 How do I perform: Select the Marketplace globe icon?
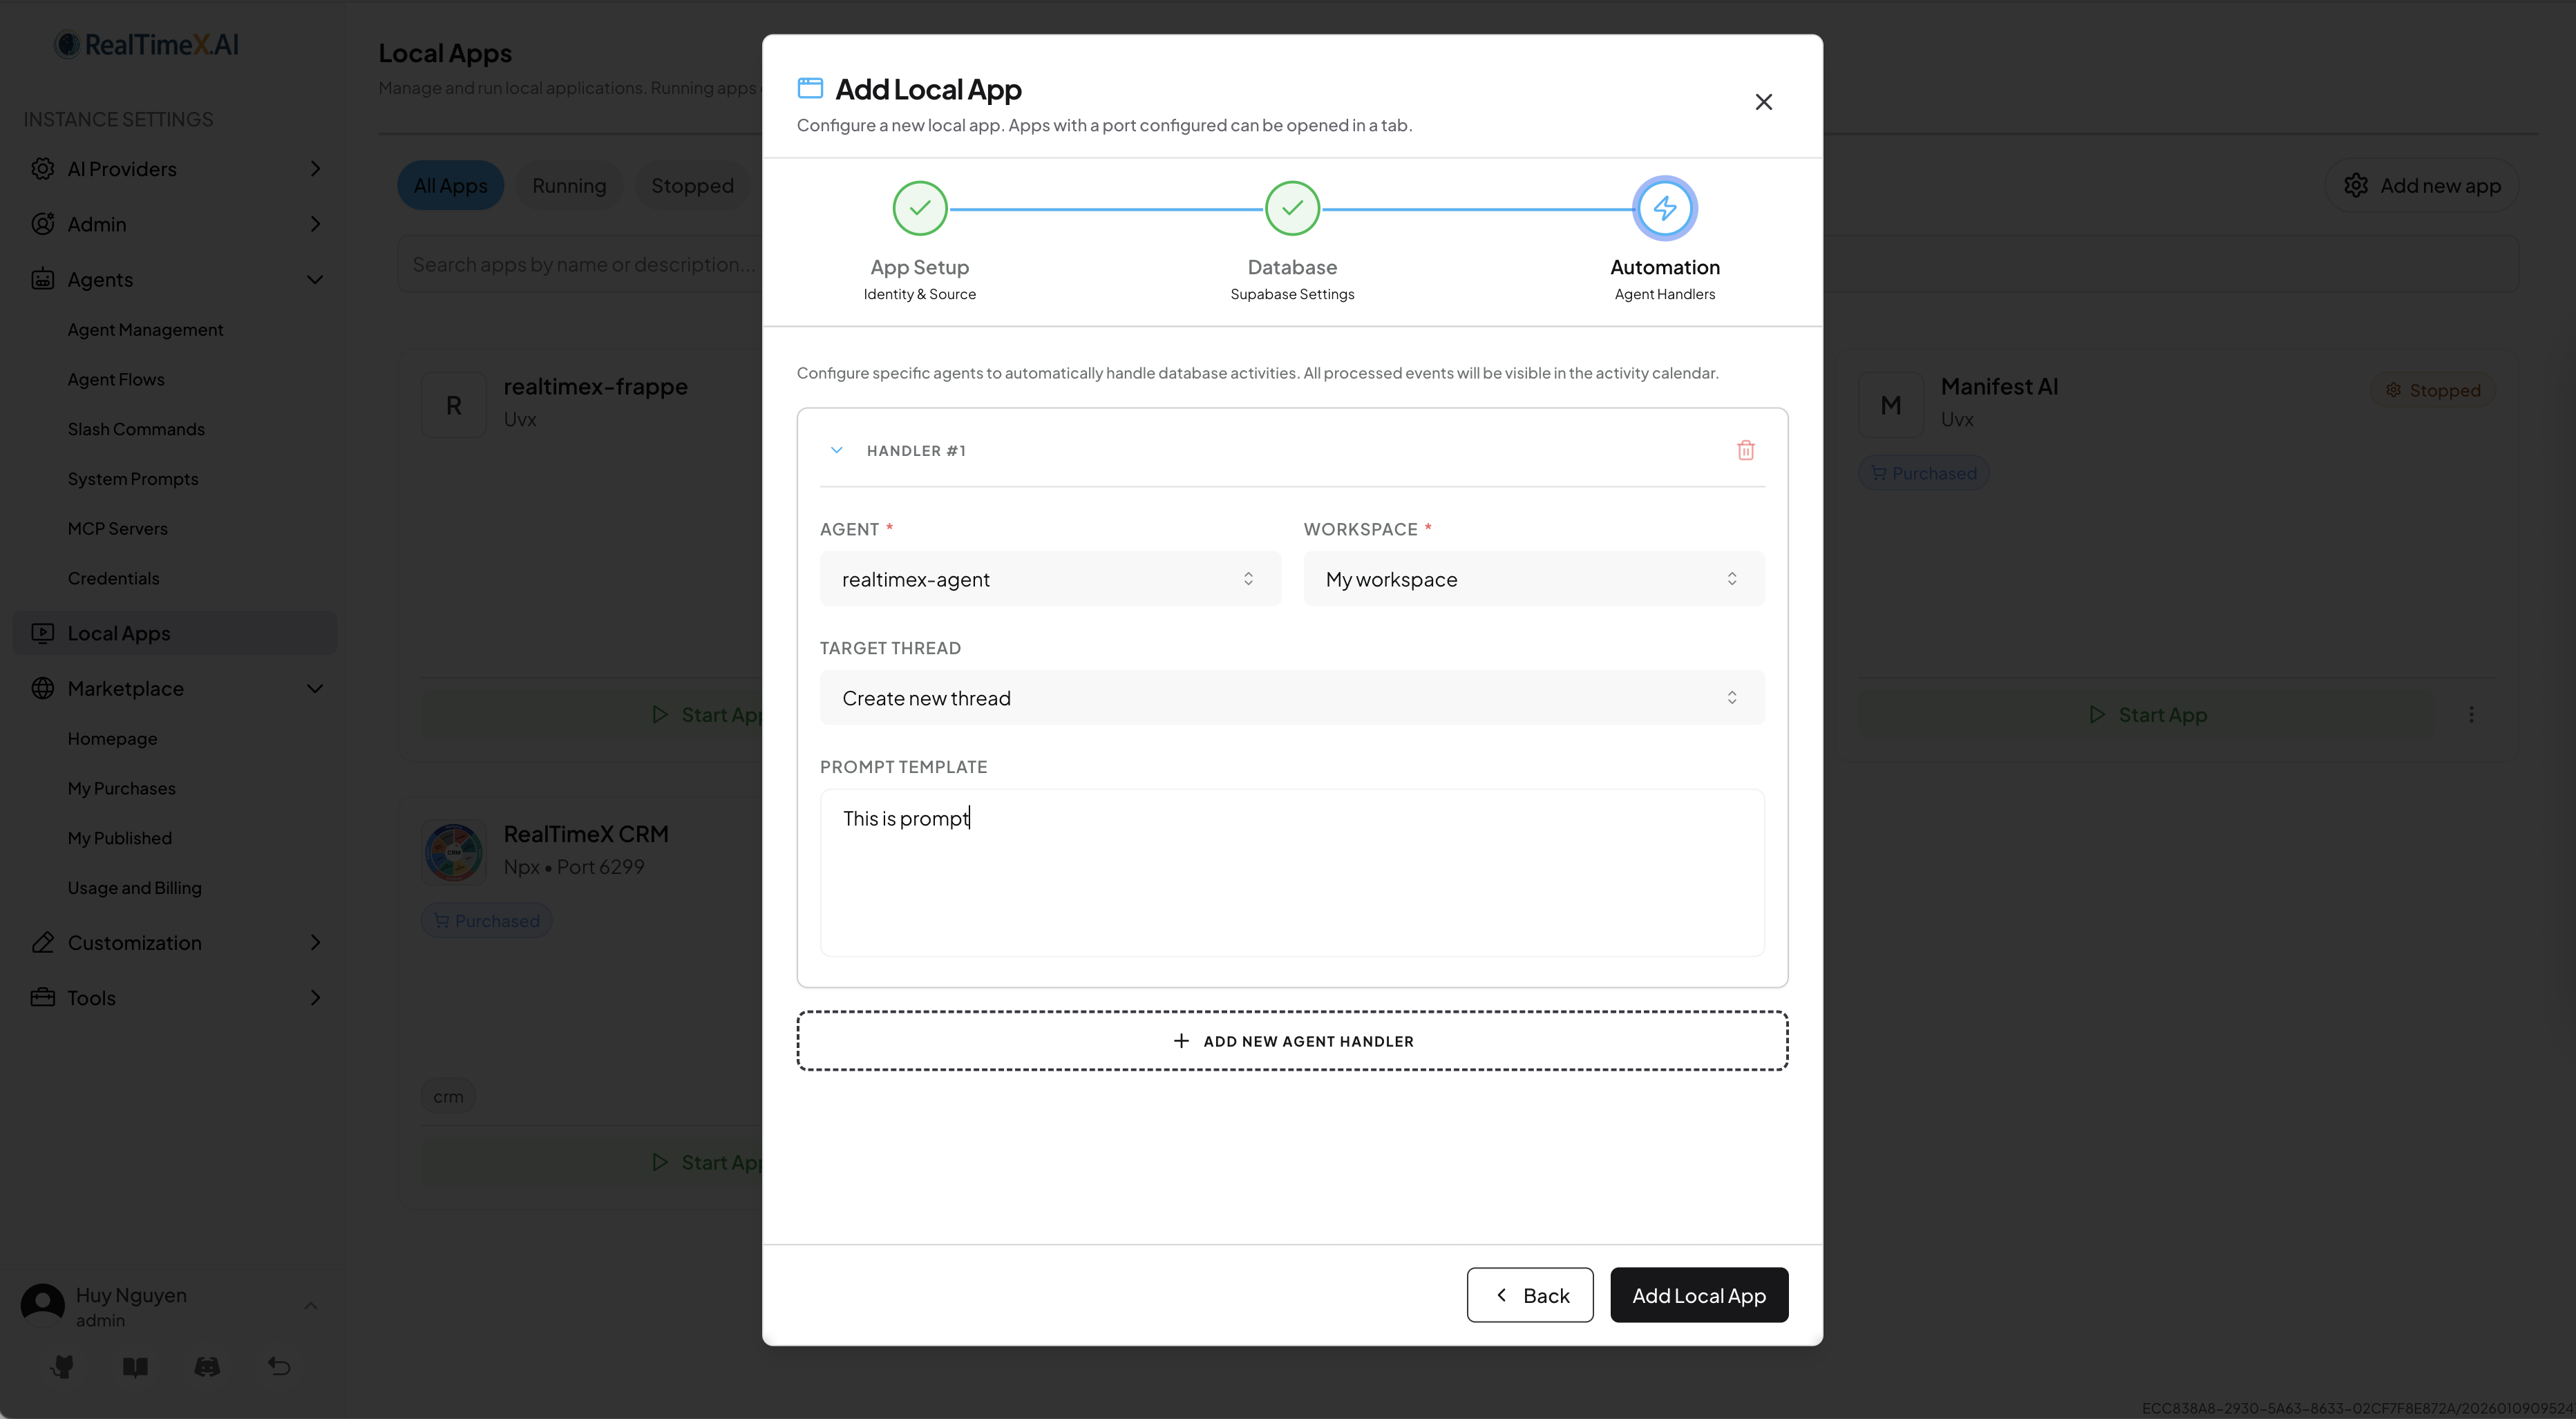point(42,688)
